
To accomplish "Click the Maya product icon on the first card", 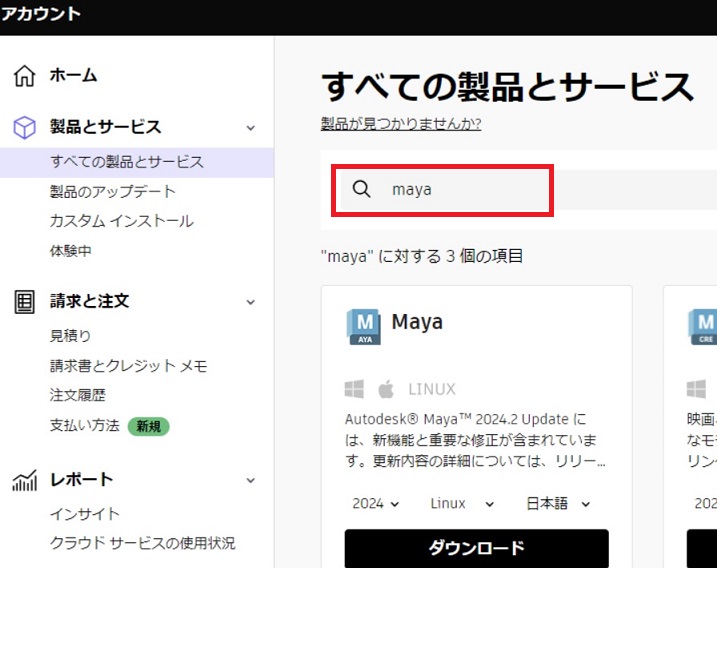I will [364, 327].
